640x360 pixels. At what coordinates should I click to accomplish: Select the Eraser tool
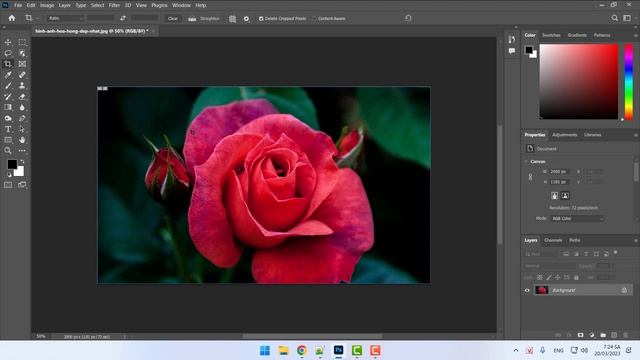[x=22, y=97]
